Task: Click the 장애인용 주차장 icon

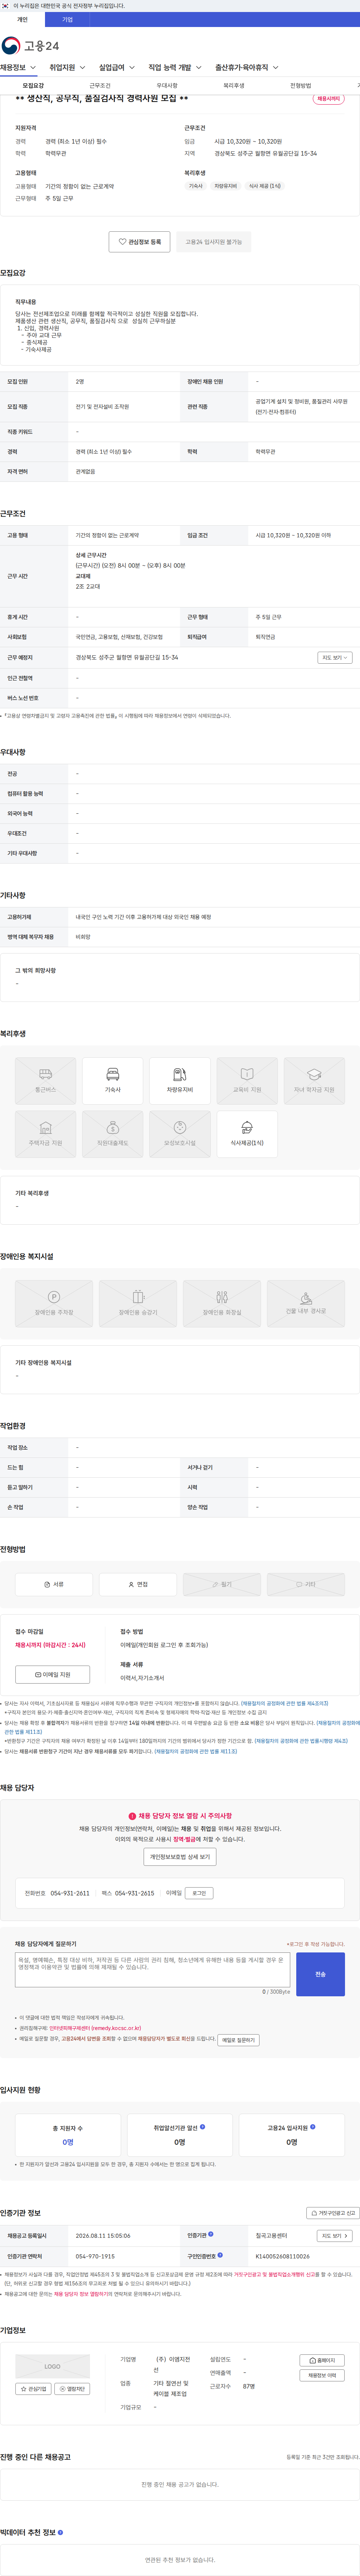Action: tap(54, 1304)
